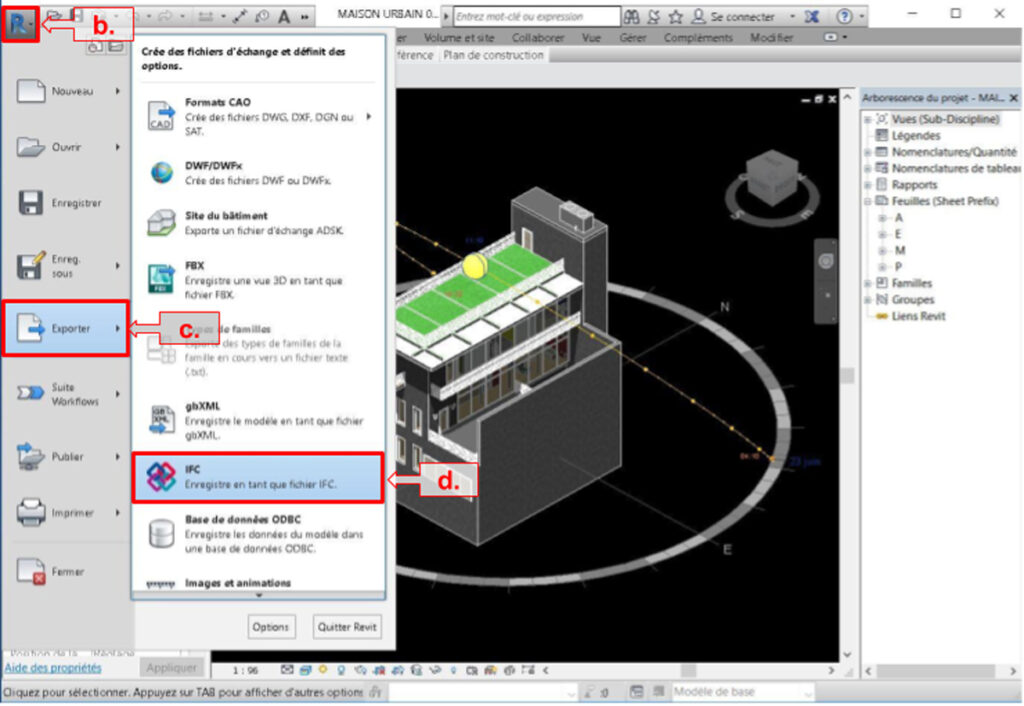
Task: Toggle the sun path display
Action: [x=323, y=668]
